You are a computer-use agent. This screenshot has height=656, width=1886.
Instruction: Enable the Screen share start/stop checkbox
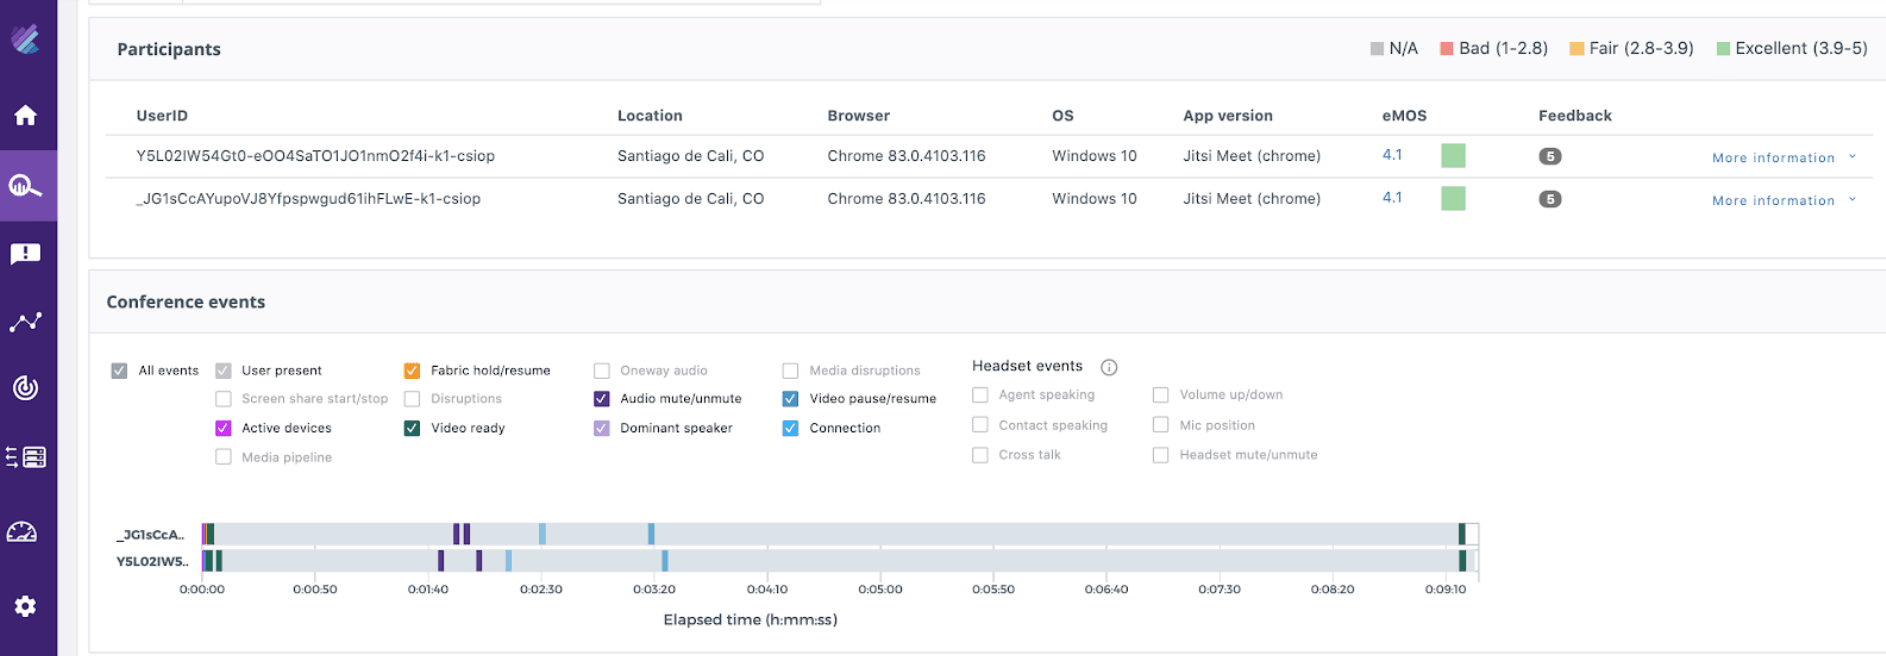[x=224, y=399]
